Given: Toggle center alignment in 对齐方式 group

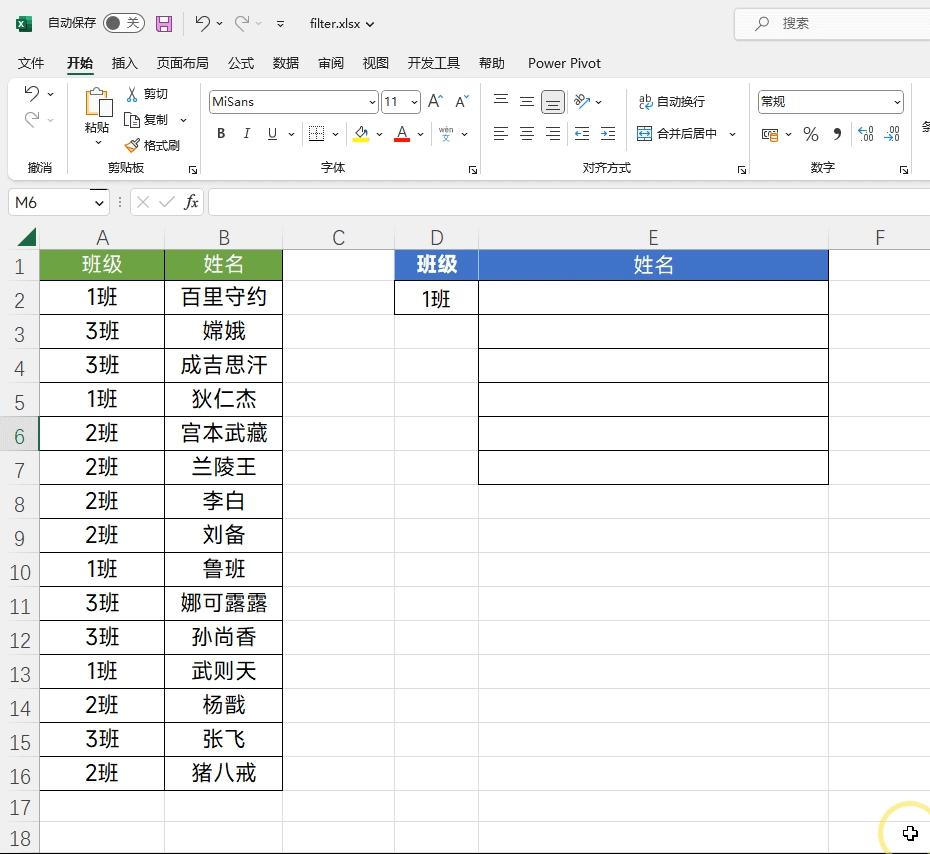Looking at the screenshot, I should [526, 133].
